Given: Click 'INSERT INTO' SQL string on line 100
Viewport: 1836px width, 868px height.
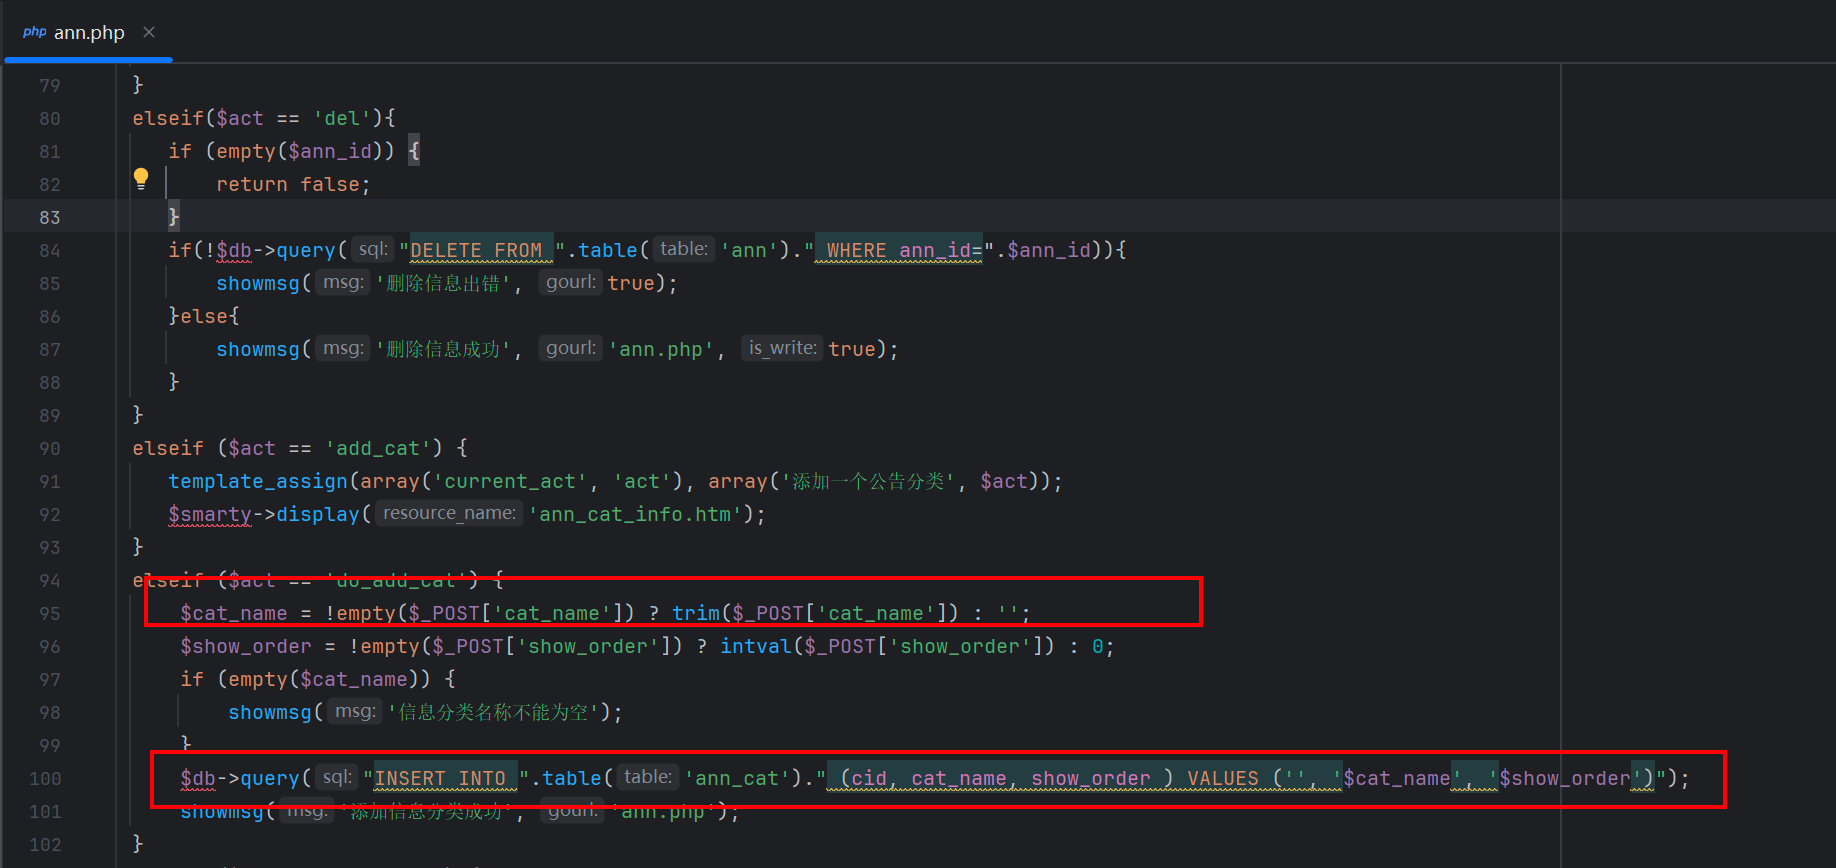Looking at the screenshot, I should pyautogui.click(x=440, y=778).
